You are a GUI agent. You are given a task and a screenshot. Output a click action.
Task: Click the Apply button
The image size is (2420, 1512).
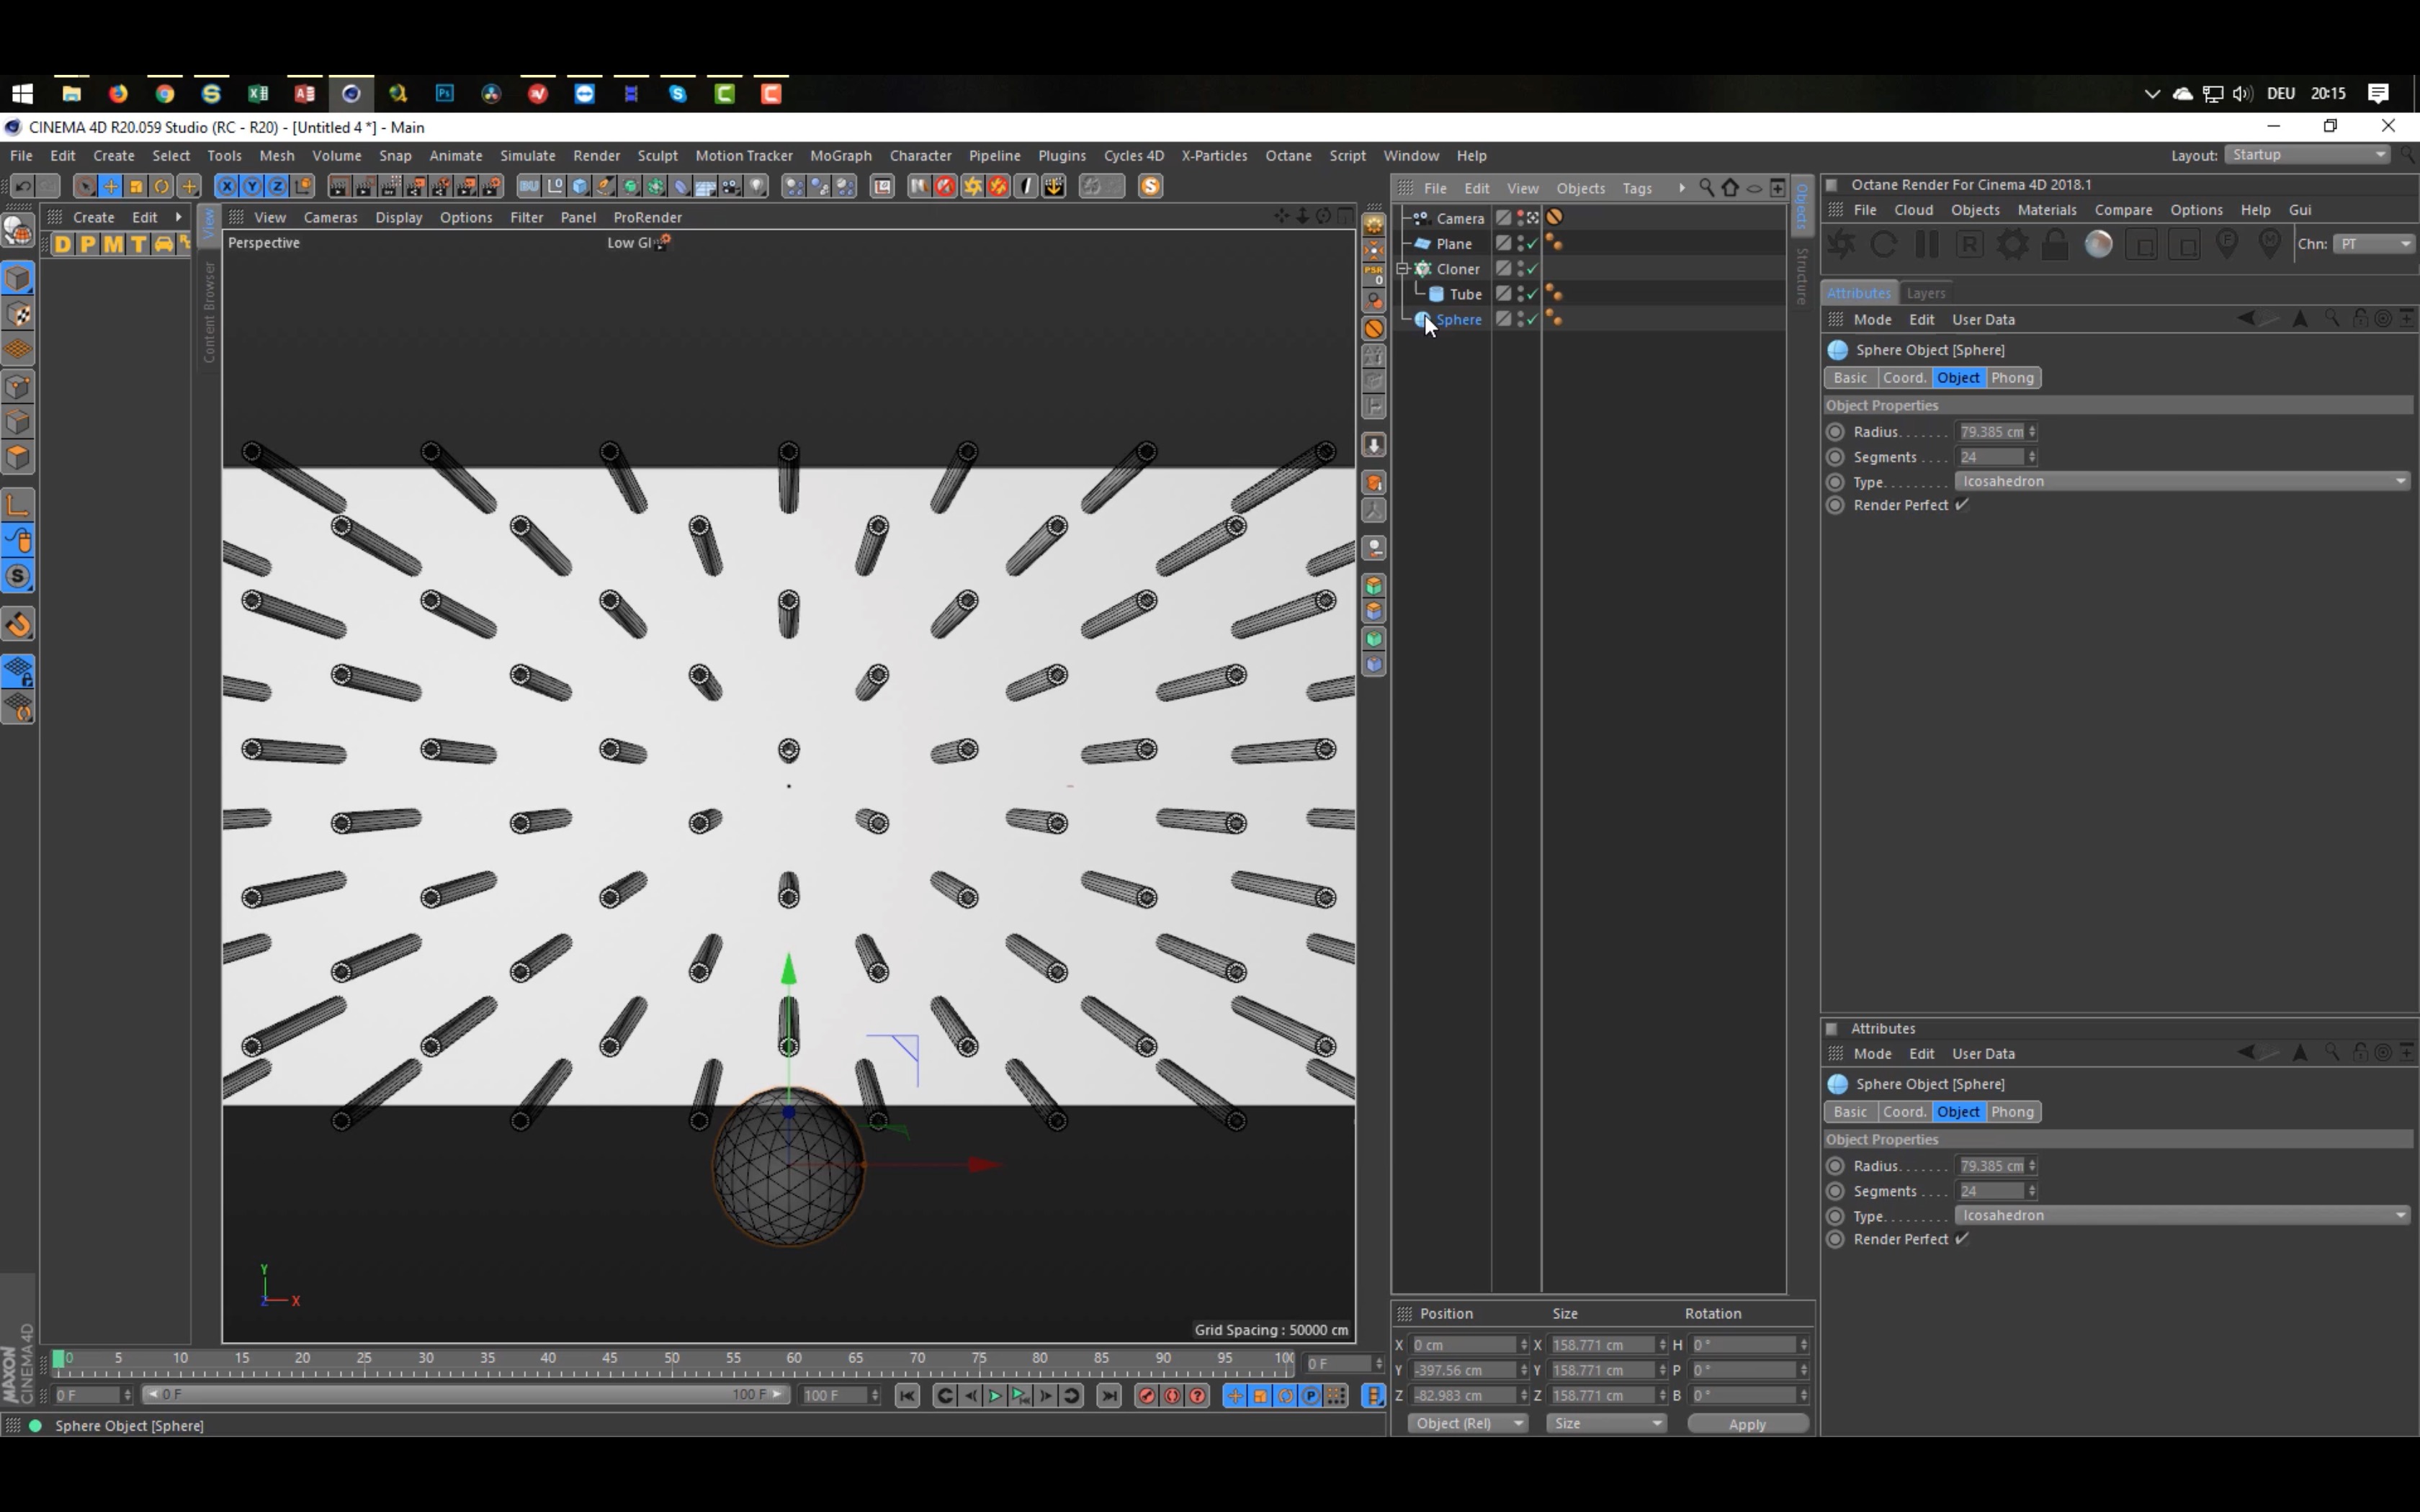1747,1424
